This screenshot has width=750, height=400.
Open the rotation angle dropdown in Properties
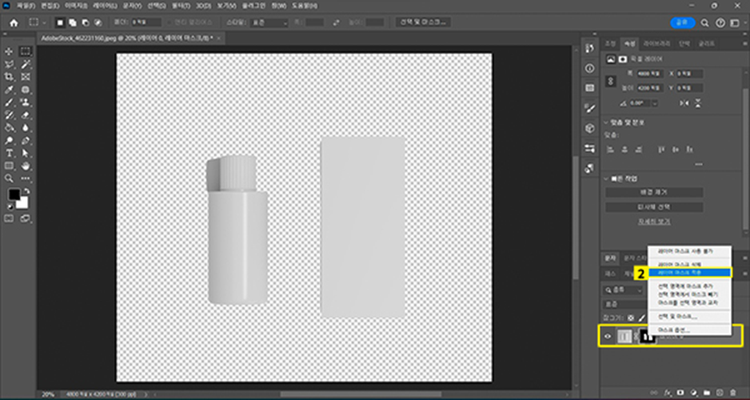654,103
